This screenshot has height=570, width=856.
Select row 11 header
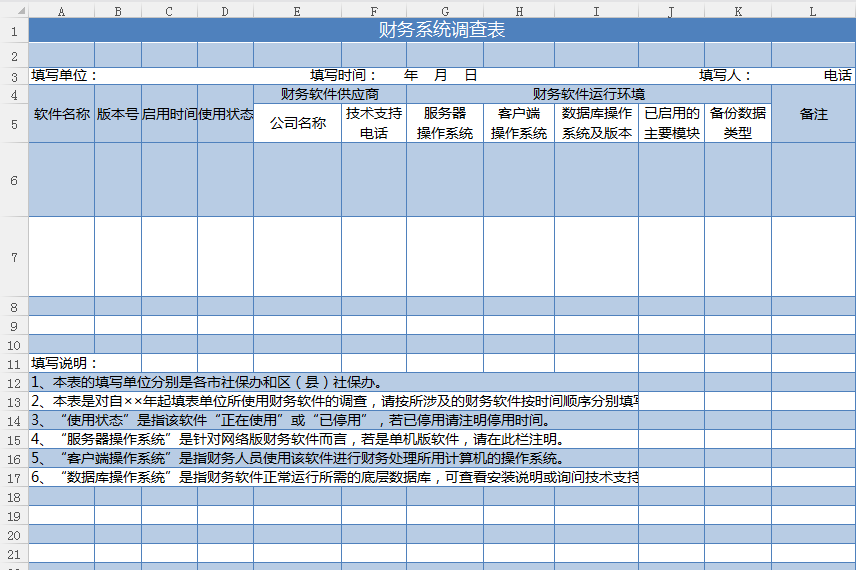(14, 364)
